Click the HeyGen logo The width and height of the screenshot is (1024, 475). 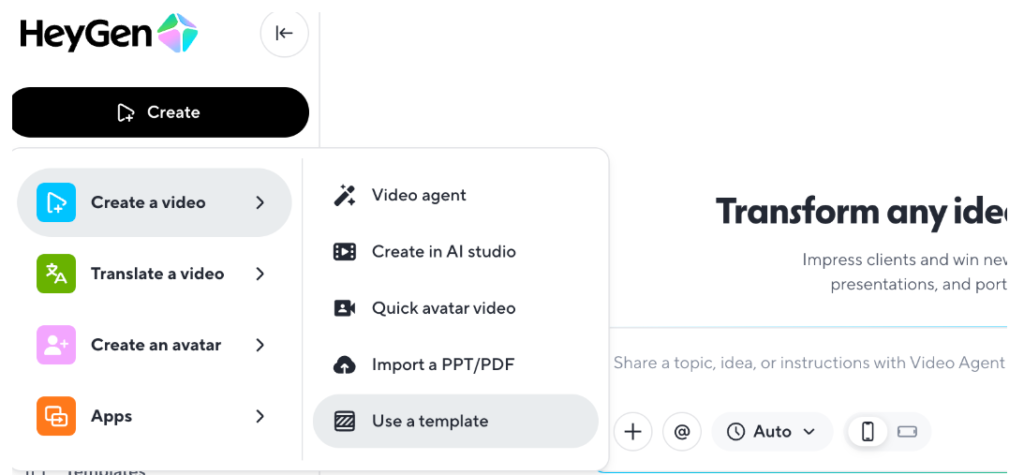[108, 34]
